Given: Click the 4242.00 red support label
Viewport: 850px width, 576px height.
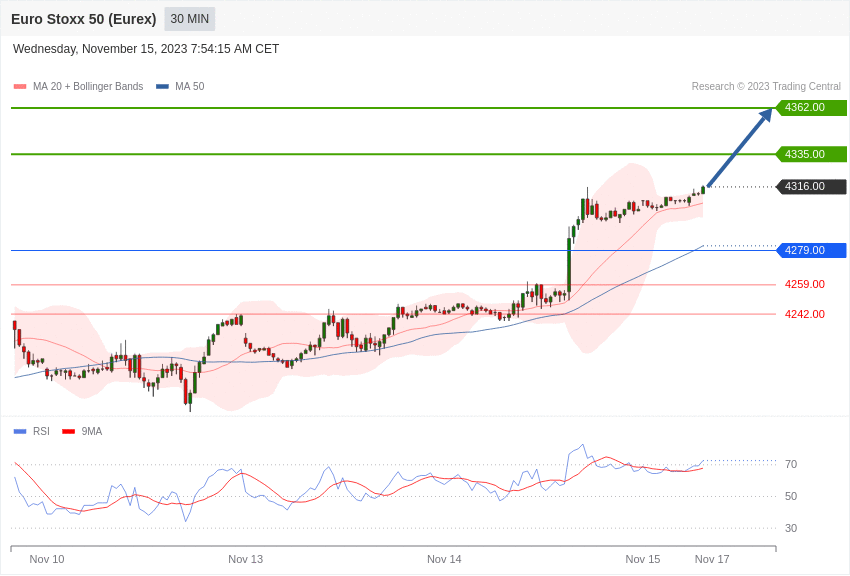Looking at the screenshot, I should 804,314.
